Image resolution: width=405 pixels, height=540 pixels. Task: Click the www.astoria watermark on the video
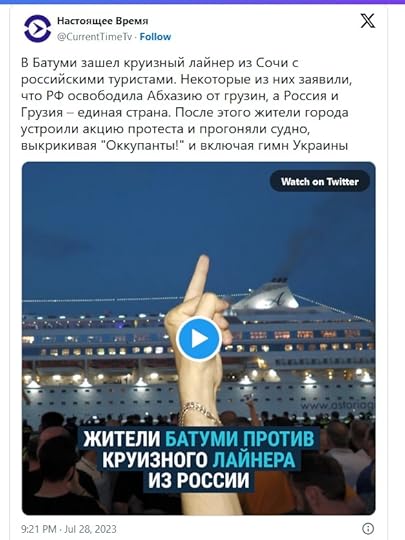[338, 406]
